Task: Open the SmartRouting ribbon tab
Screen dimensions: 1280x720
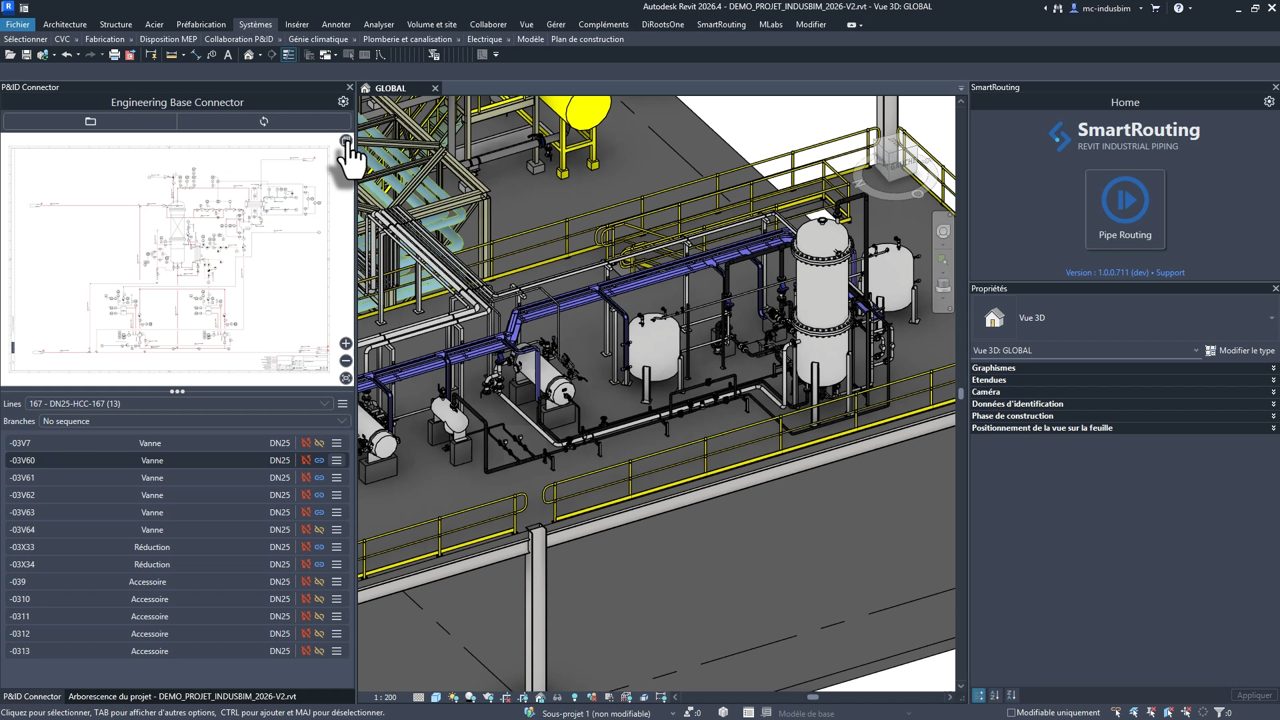Action: [x=721, y=24]
